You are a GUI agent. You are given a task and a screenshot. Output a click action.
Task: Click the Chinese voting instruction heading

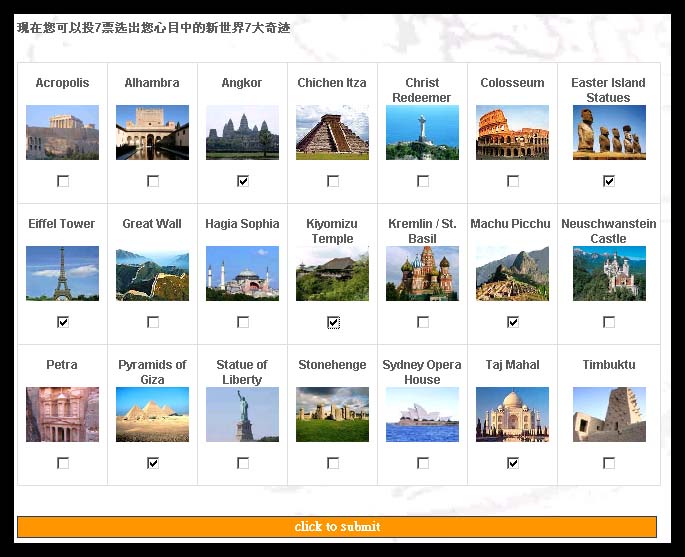point(153,28)
